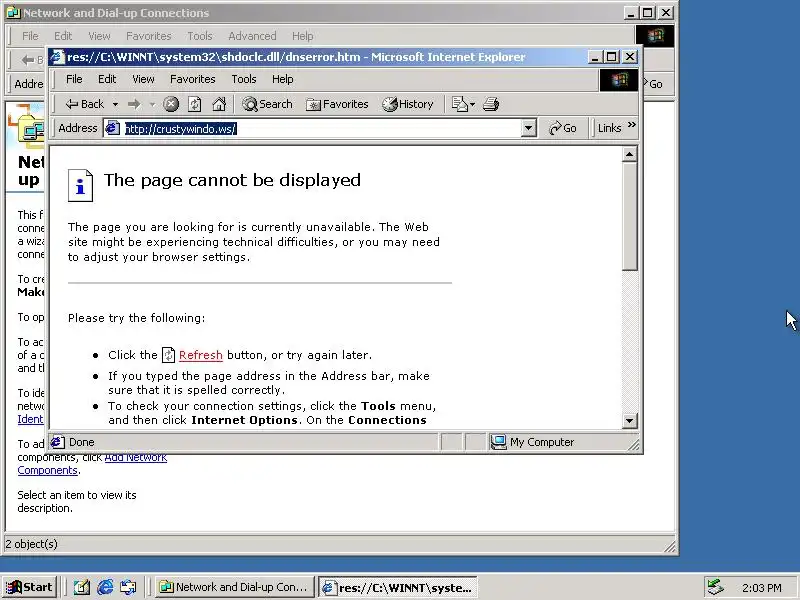Expand the Links bar chevron

pyautogui.click(x=632, y=125)
